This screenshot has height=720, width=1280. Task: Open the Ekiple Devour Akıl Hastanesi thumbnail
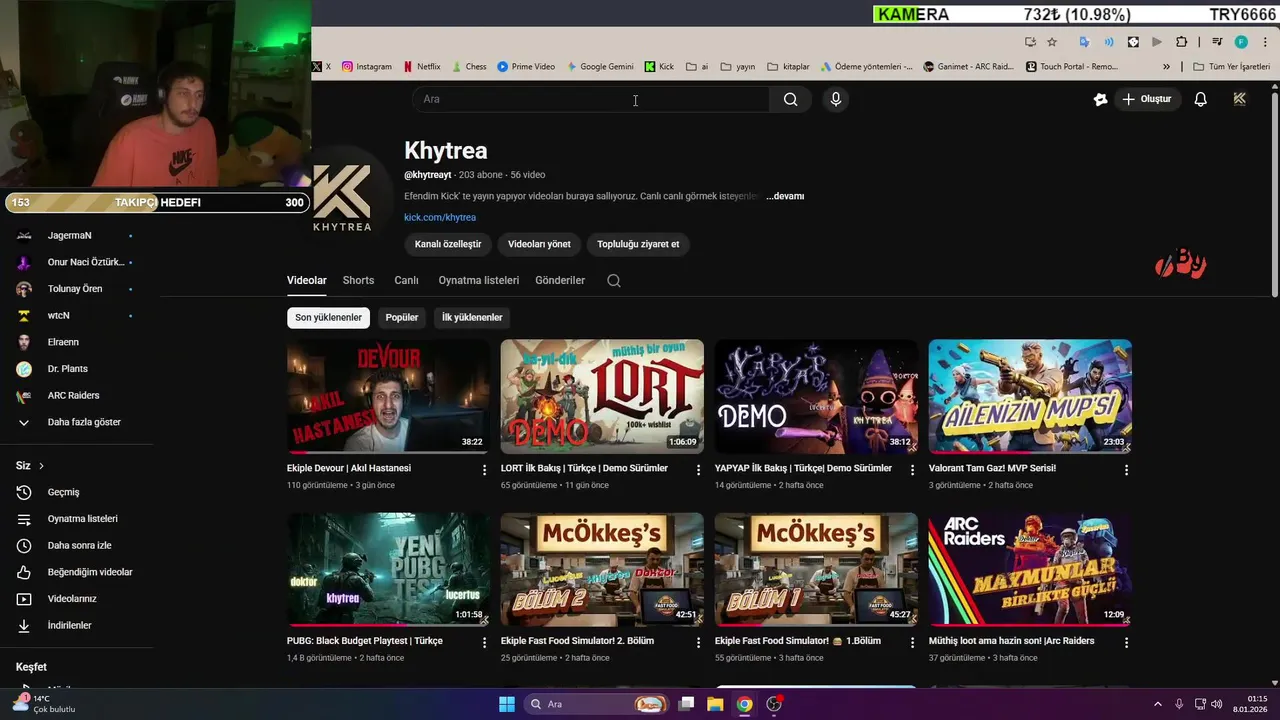pos(388,396)
